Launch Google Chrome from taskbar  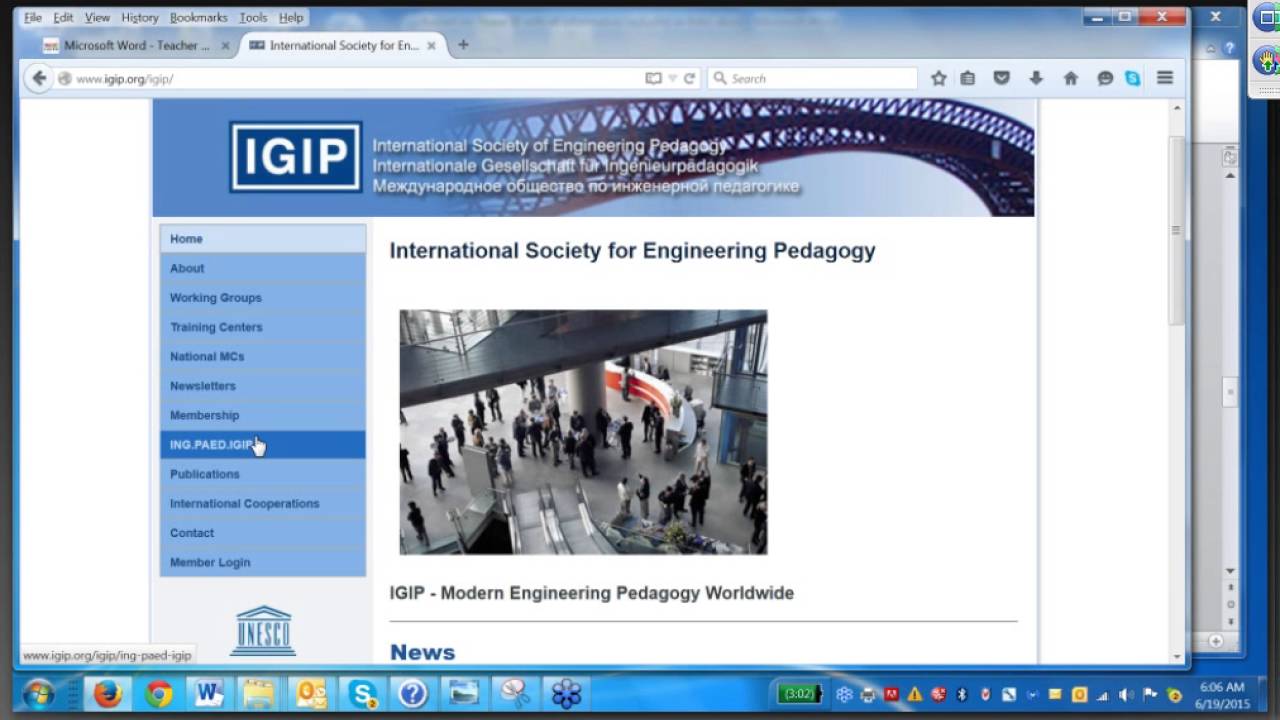point(158,693)
